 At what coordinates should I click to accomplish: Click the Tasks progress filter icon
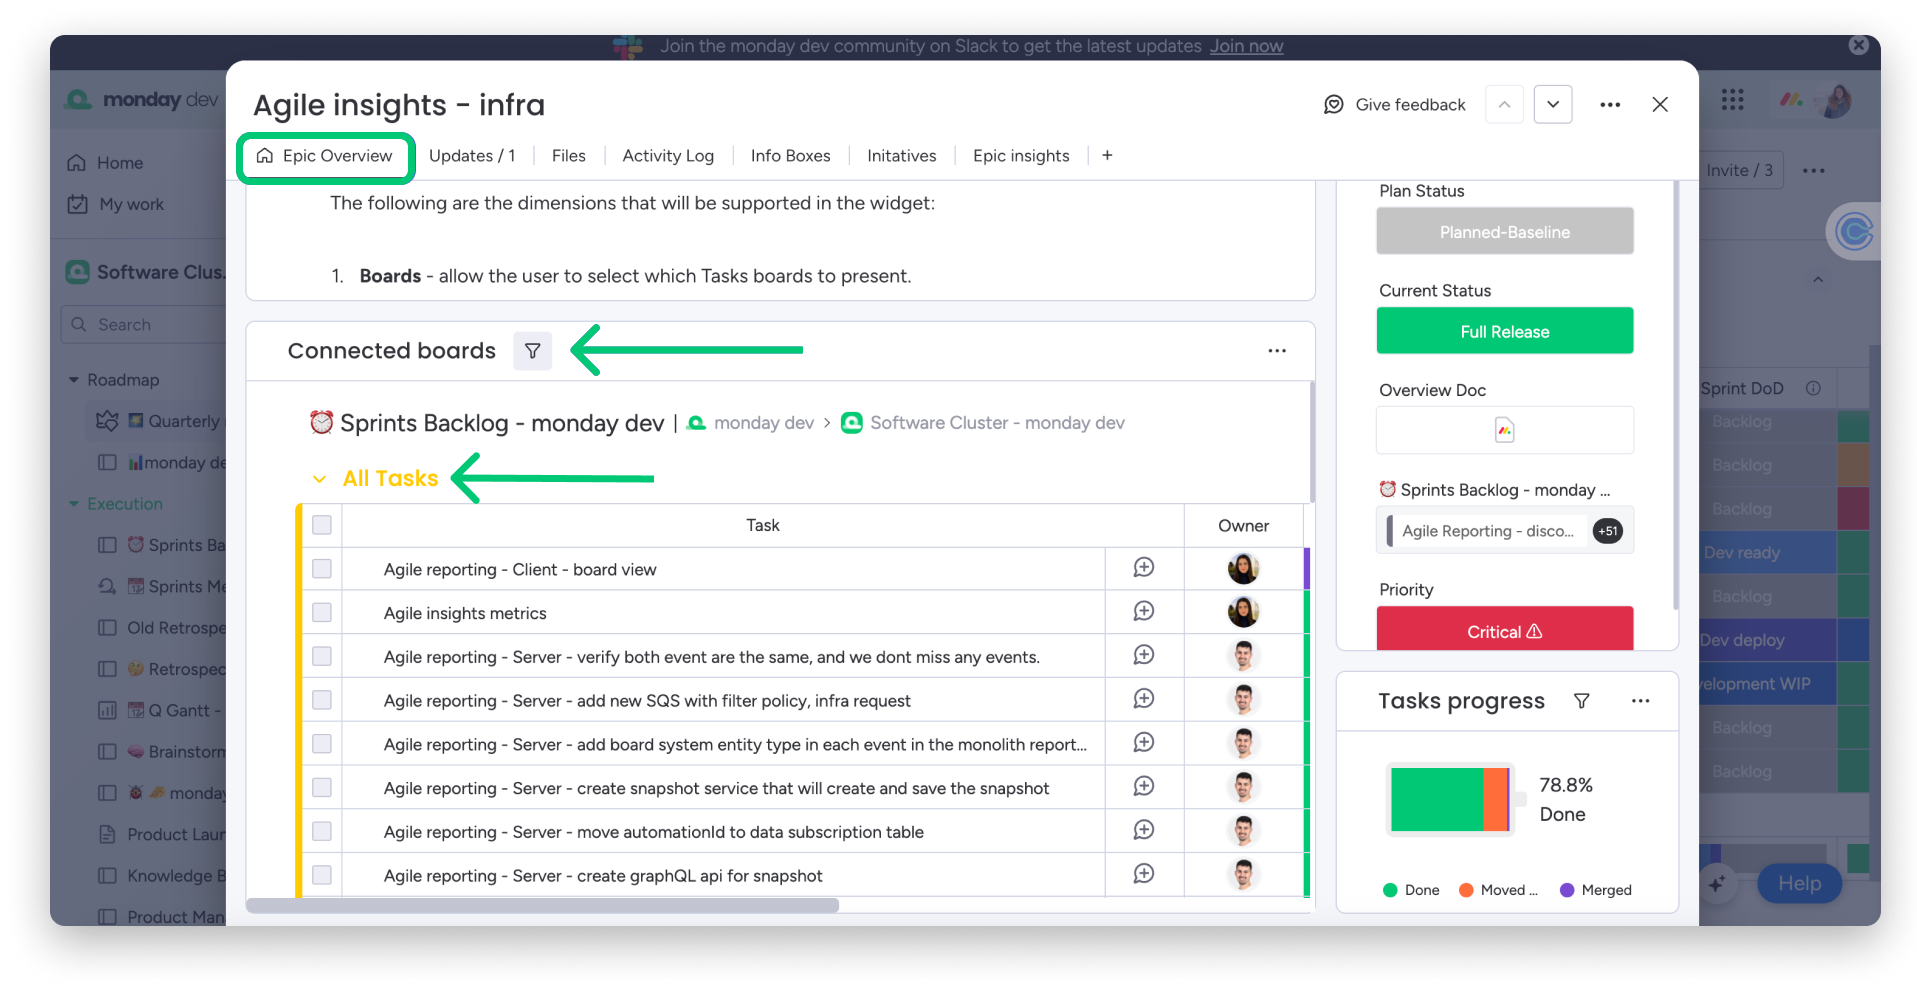click(1582, 701)
